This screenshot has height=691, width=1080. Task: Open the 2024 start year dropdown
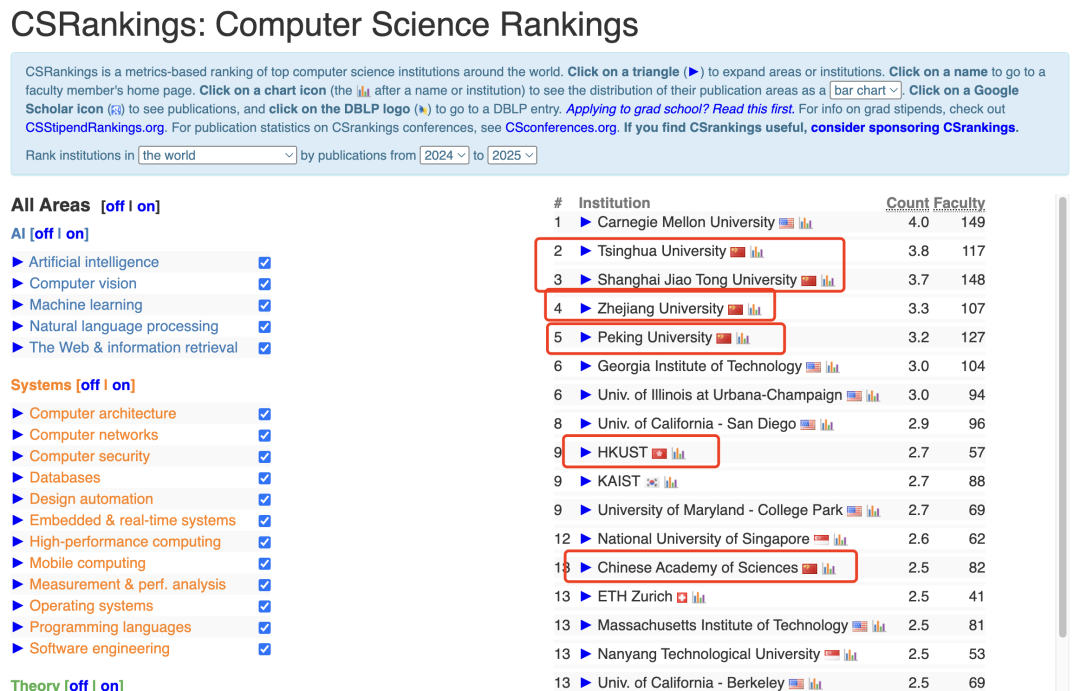(444, 155)
